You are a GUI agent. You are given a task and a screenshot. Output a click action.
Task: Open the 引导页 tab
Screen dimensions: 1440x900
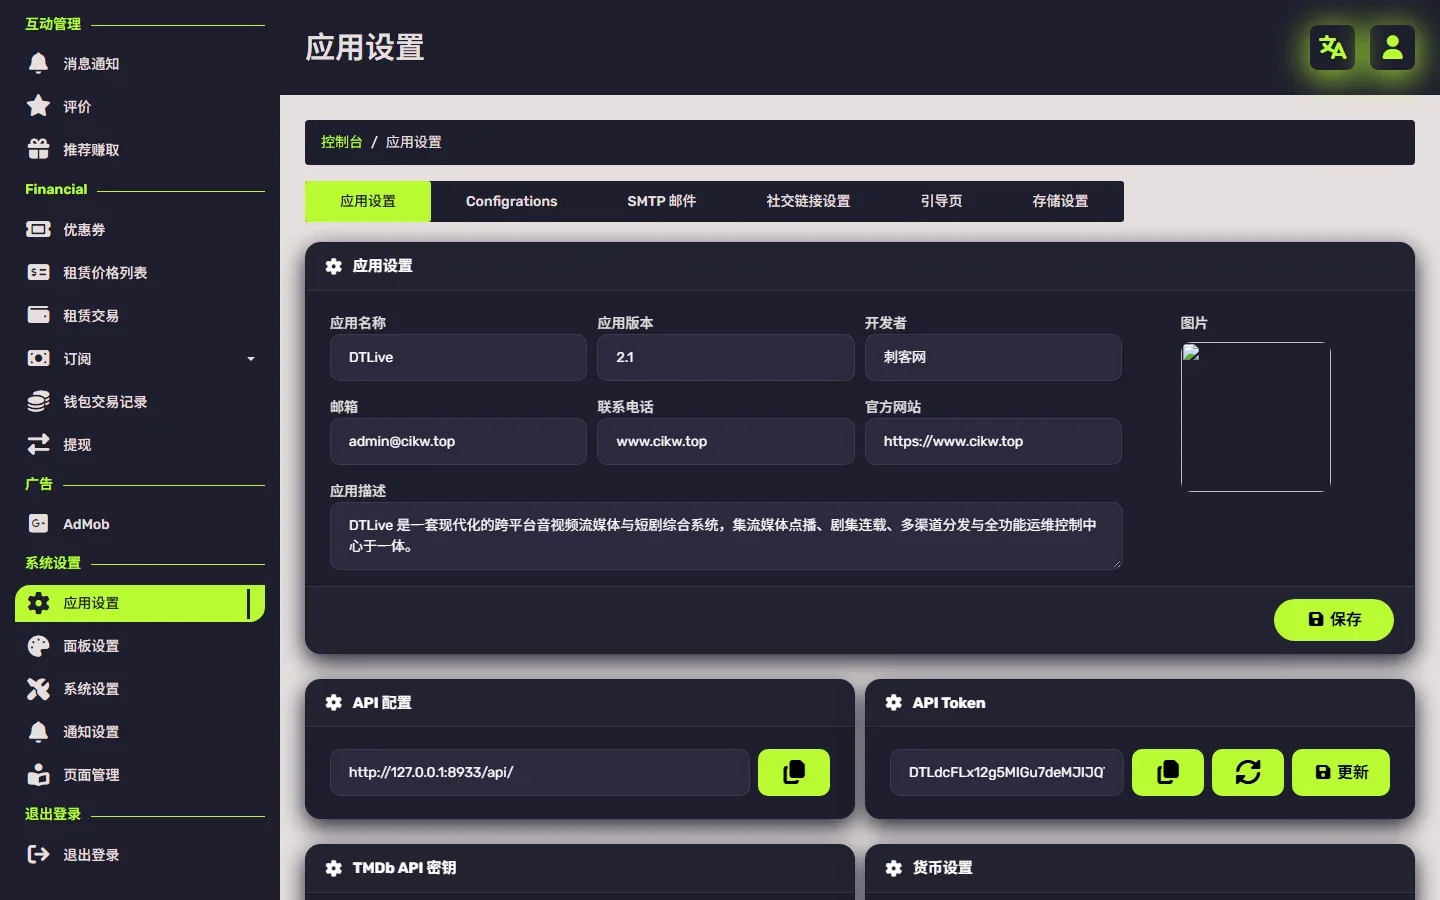(942, 201)
